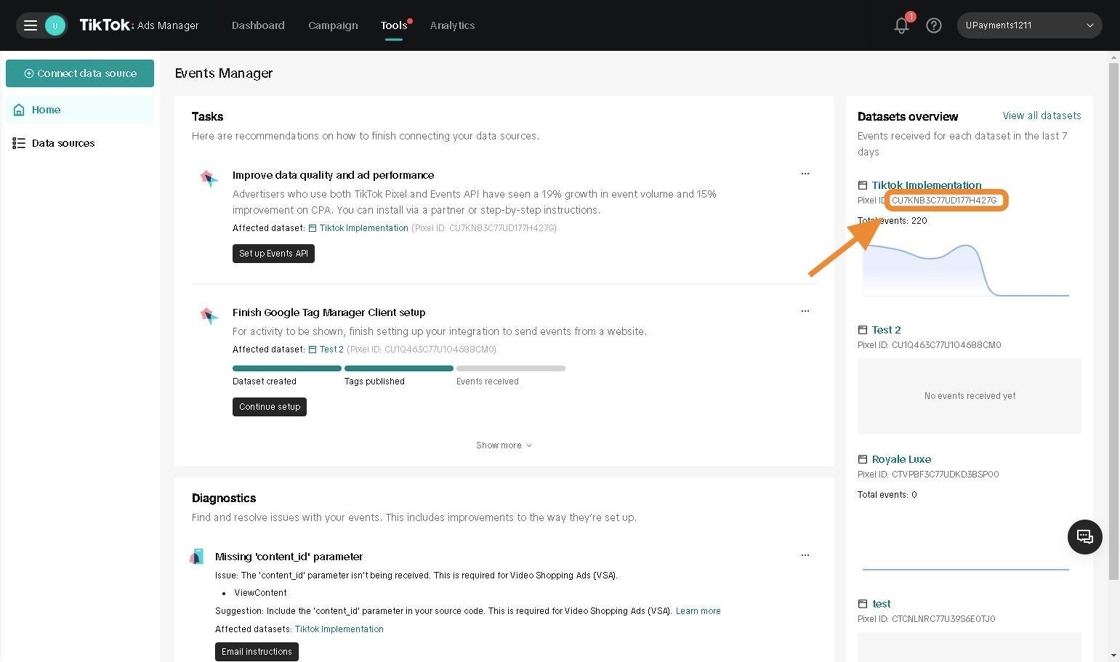Screen dimensions: 1120x662
Task: Open Royale Luxe dataset in overview
Action: pyautogui.click(x=901, y=459)
